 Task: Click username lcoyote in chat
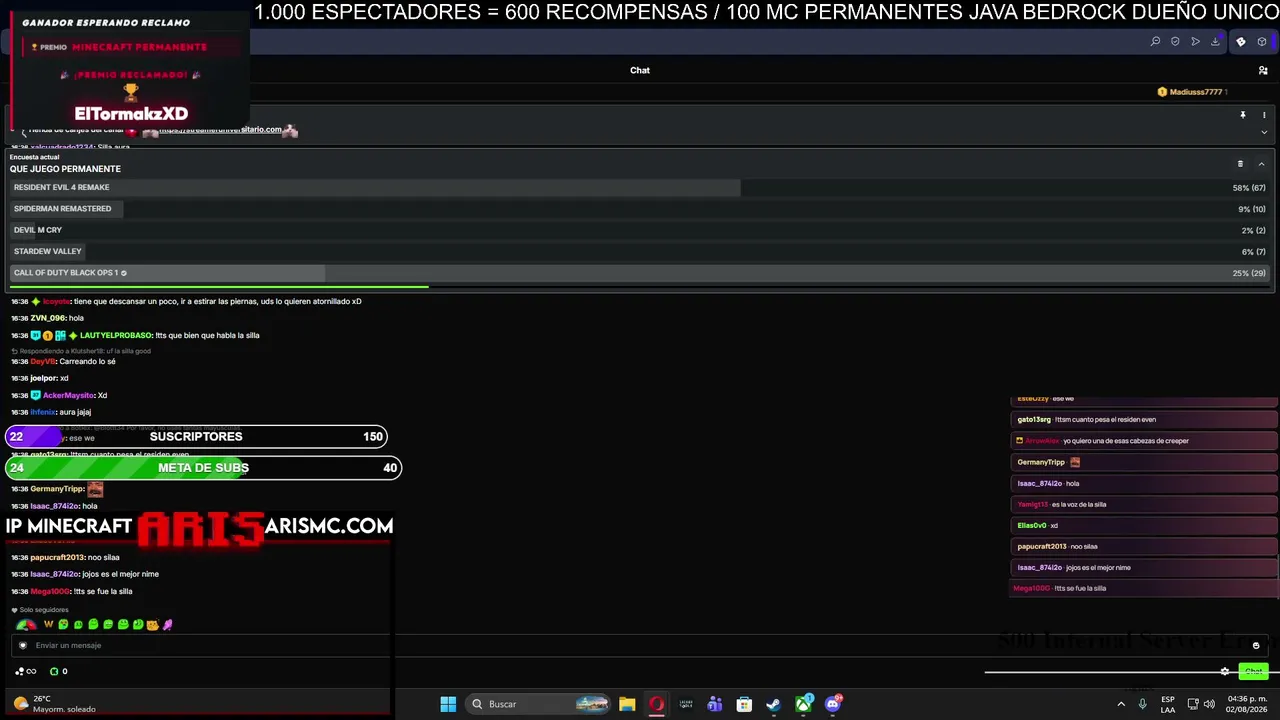pos(56,301)
